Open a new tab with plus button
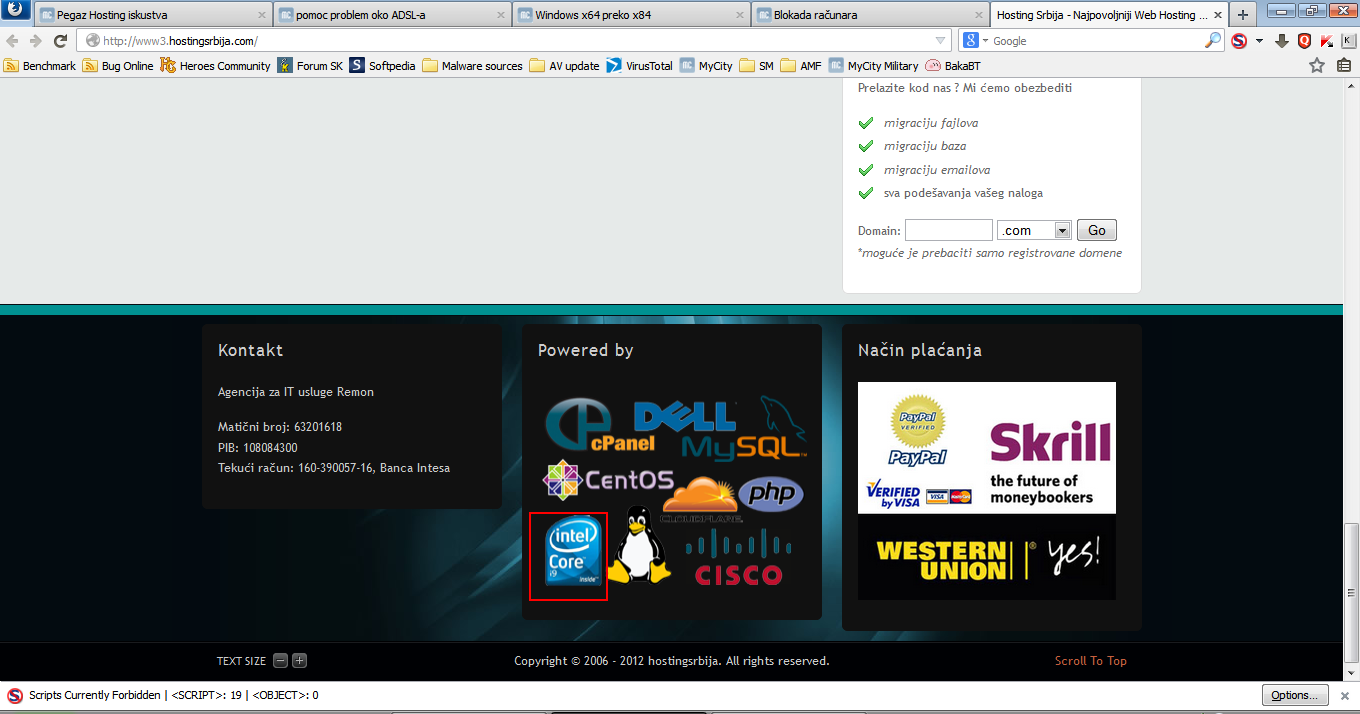 [x=1243, y=15]
